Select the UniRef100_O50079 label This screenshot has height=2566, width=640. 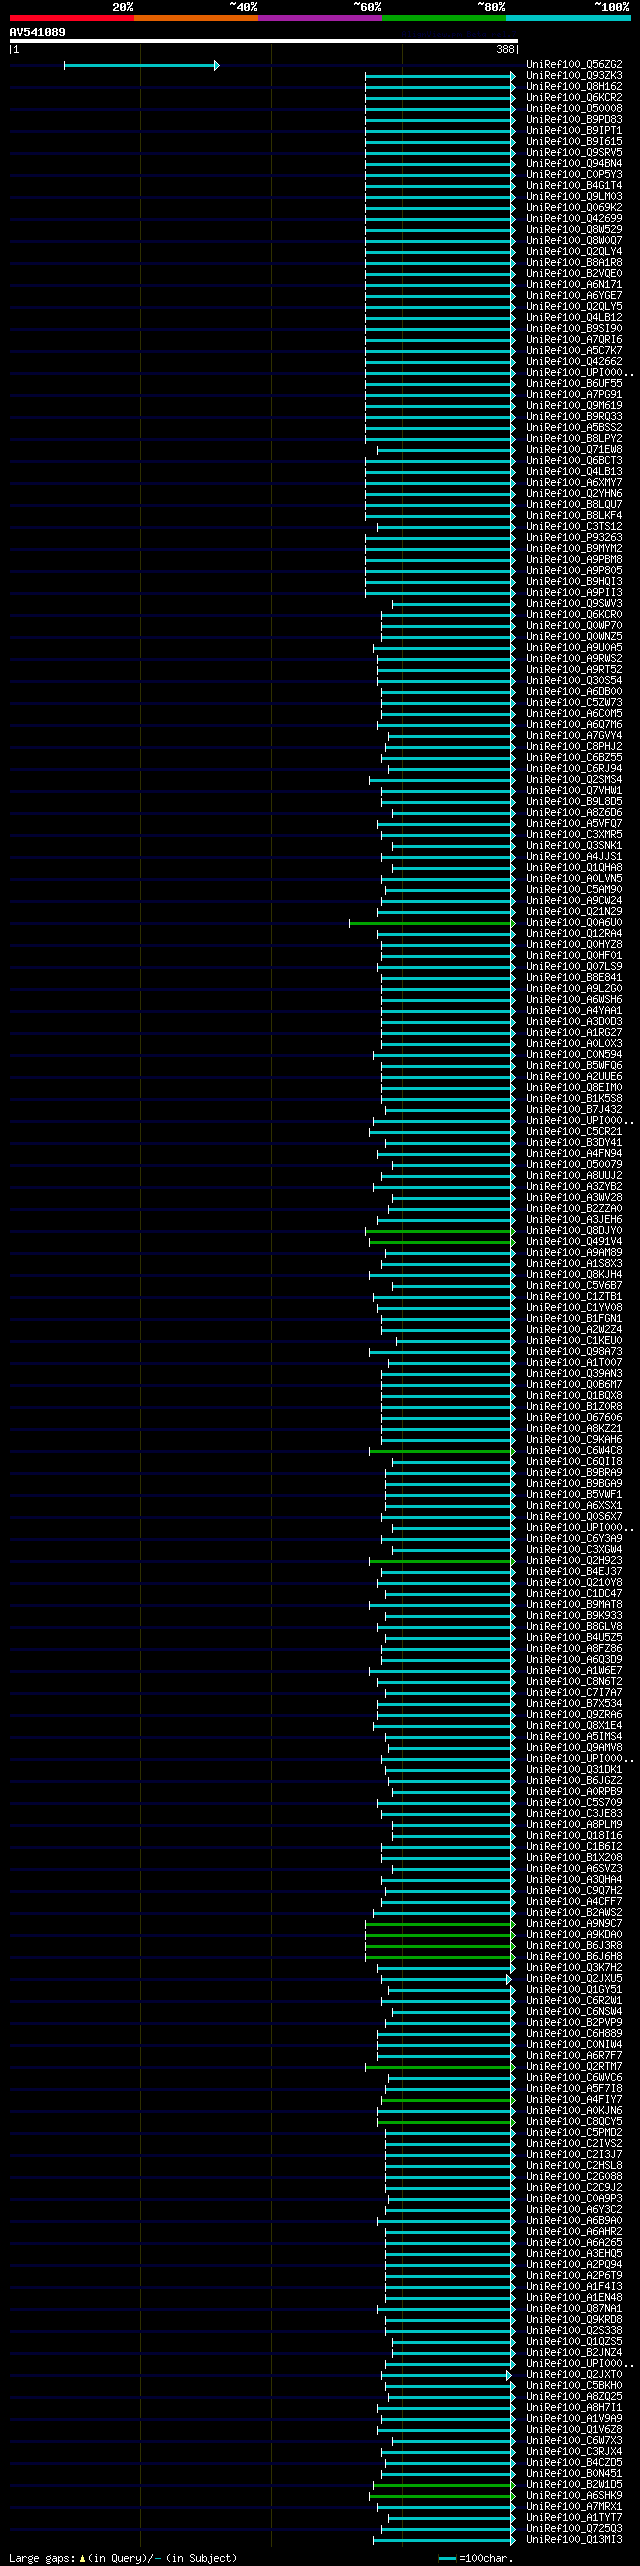tap(574, 1165)
